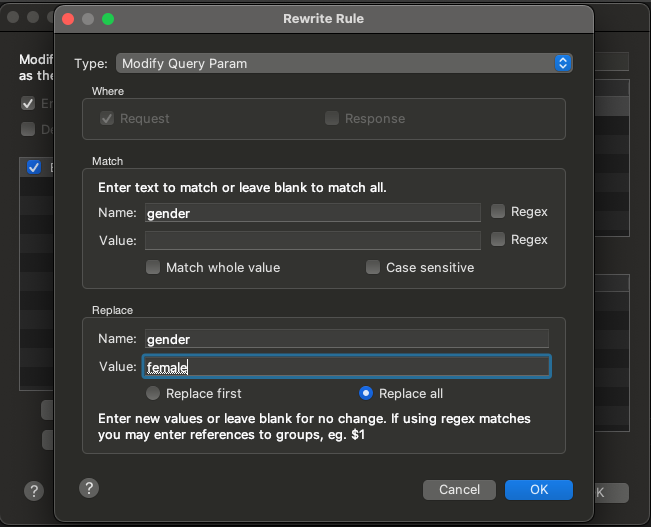Close the Rewrite Rule dialog with red button
The width and height of the screenshot is (651, 527).
point(68,19)
